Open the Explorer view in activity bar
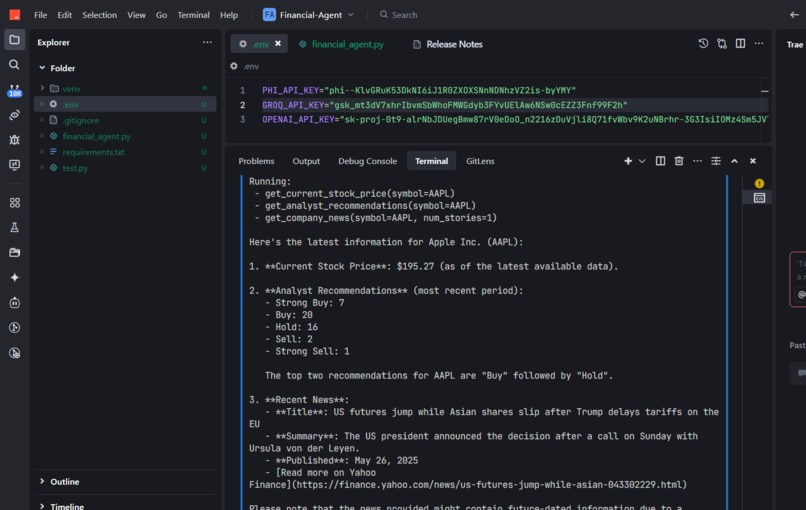This screenshot has width=806, height=510. 14,40
